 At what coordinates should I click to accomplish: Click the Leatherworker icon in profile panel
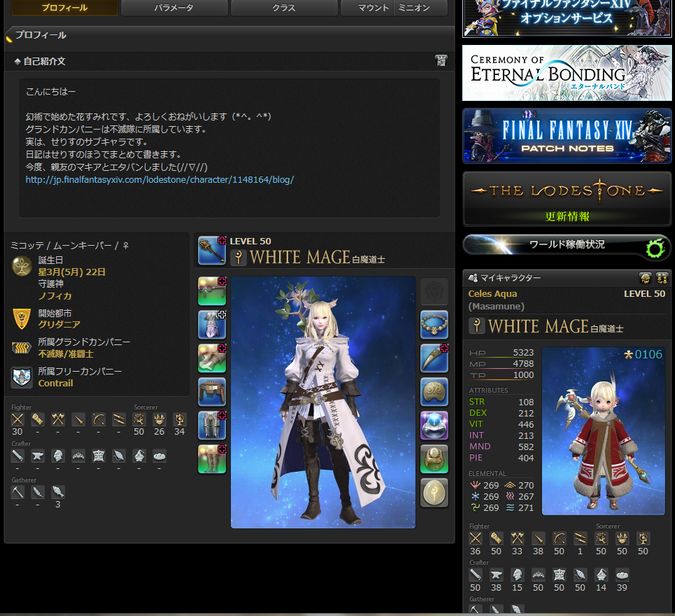point(99,455)
